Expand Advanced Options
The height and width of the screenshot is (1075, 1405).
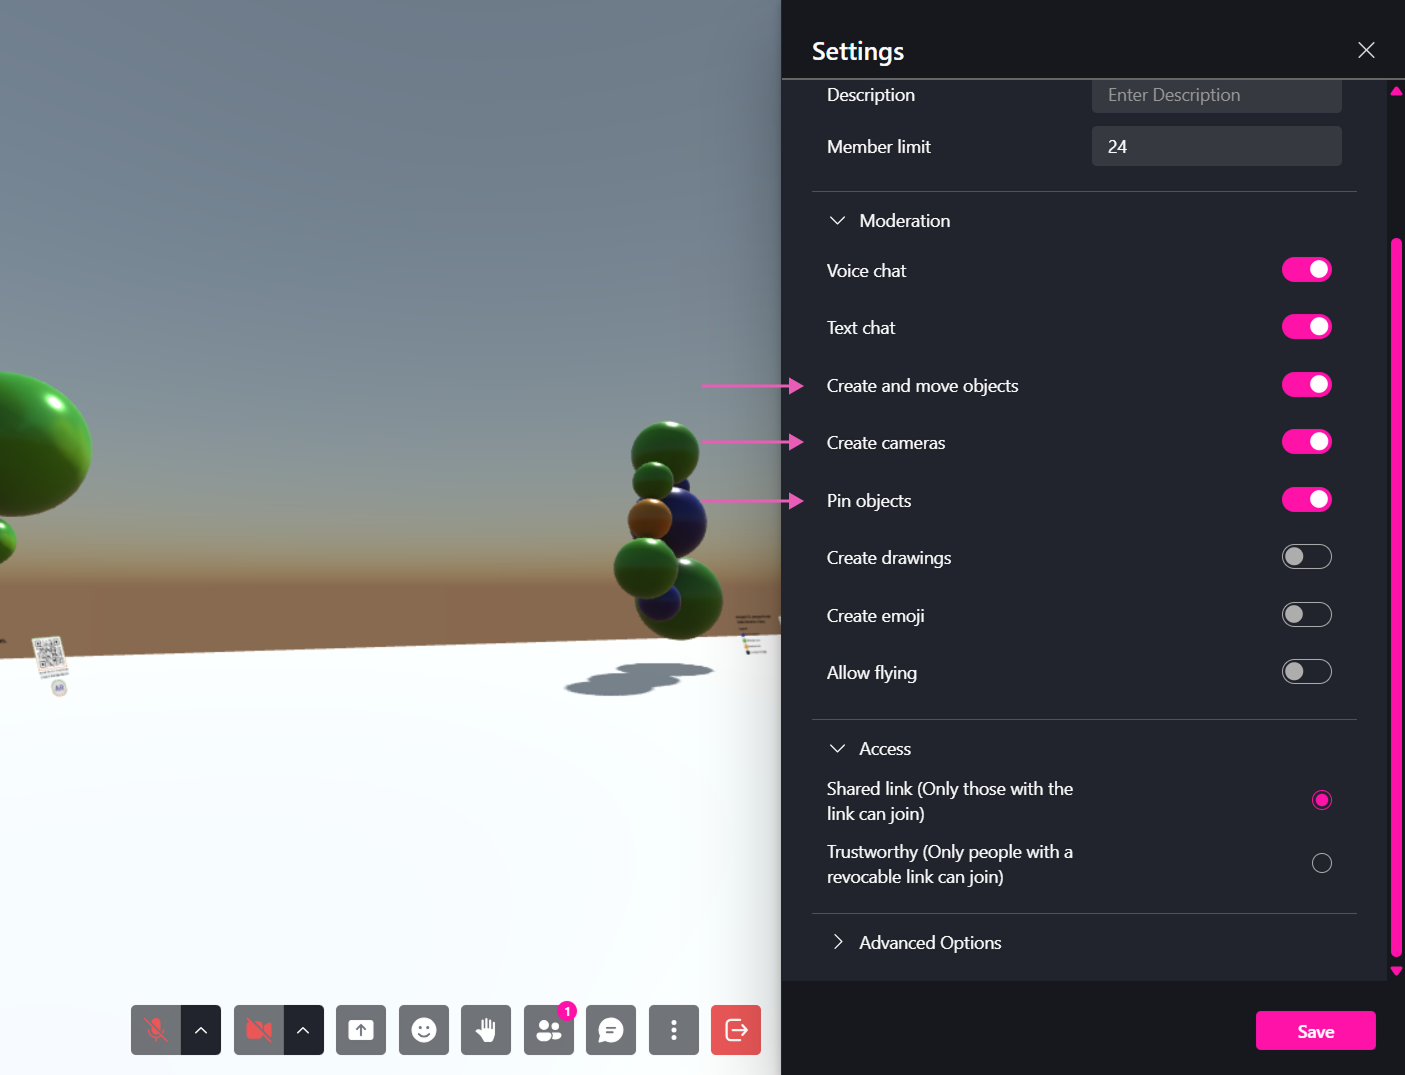click(837, 942)
